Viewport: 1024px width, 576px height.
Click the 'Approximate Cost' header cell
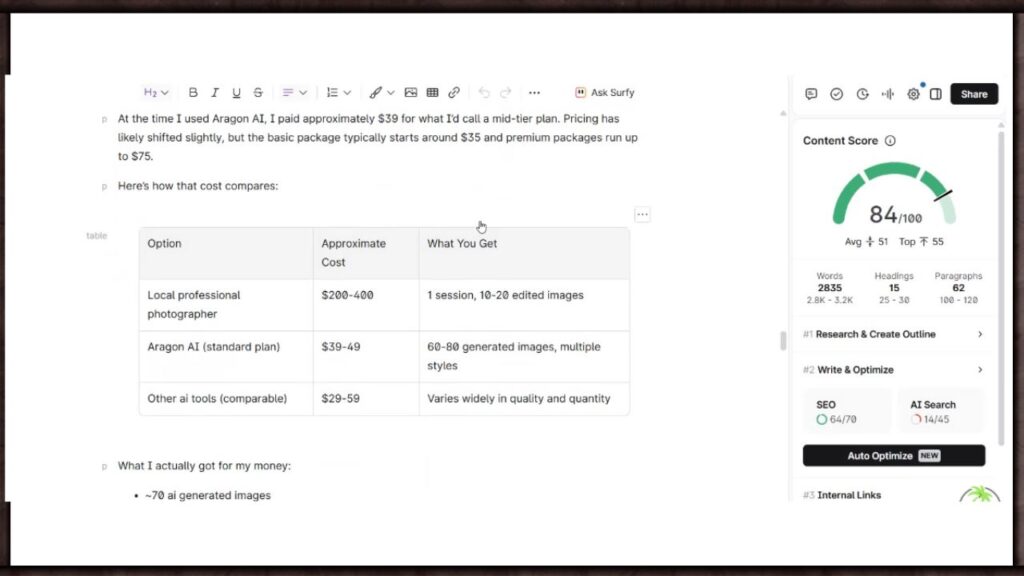[366, 253]
